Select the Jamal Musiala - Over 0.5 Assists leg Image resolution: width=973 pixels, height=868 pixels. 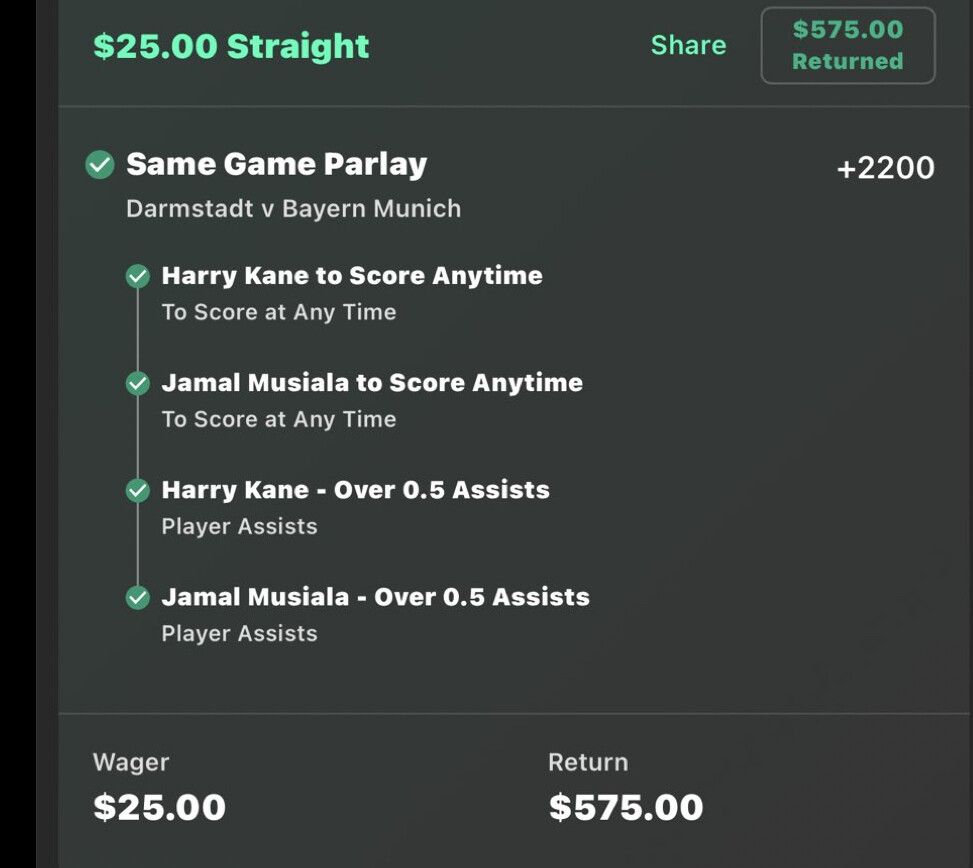[x=375, y=597]
